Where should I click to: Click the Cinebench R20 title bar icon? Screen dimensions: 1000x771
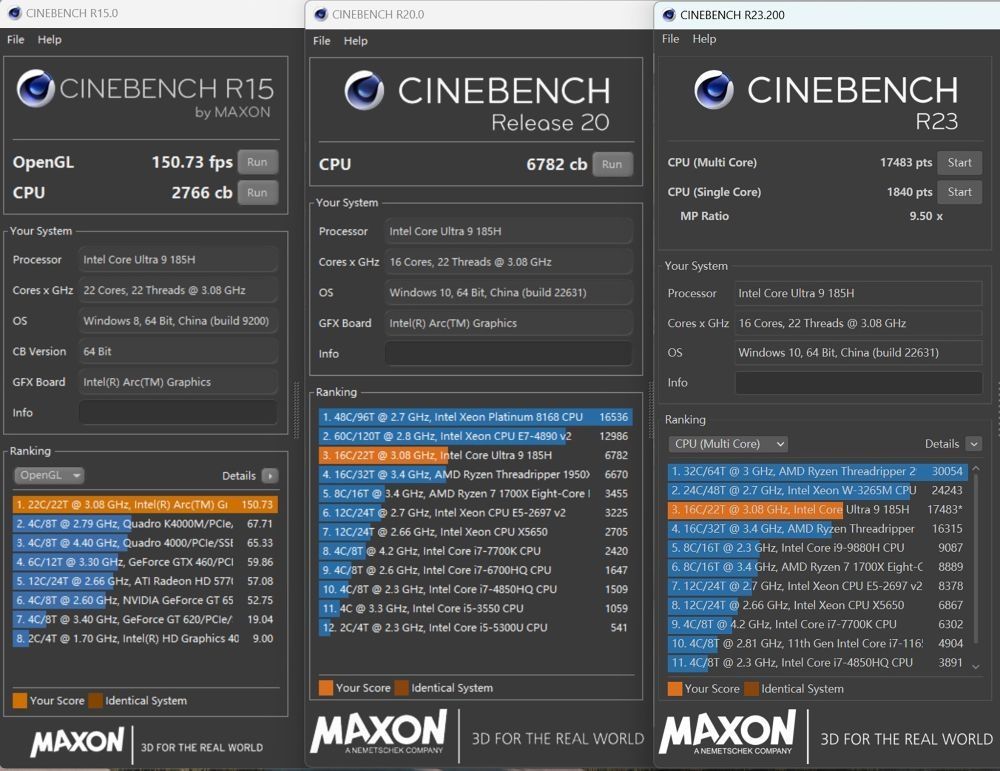pyautogui.click(x=320, y=14)
